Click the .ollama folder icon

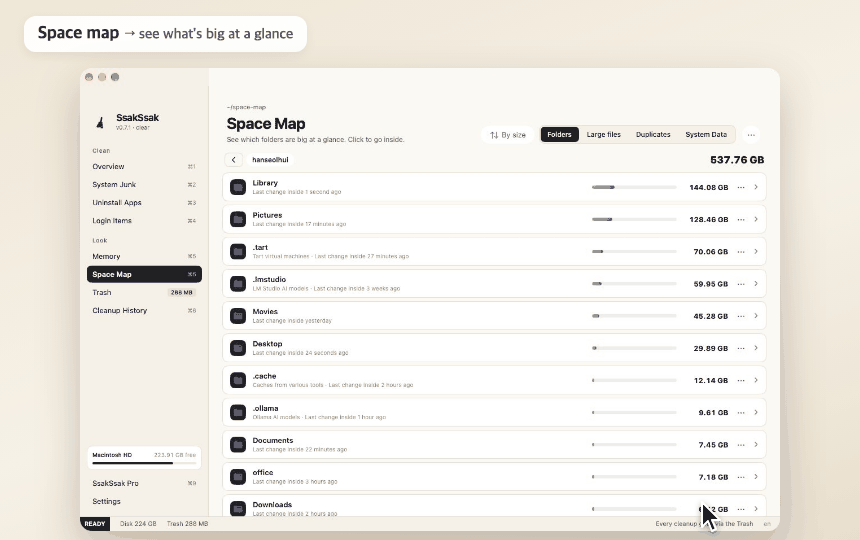[238, 412]
